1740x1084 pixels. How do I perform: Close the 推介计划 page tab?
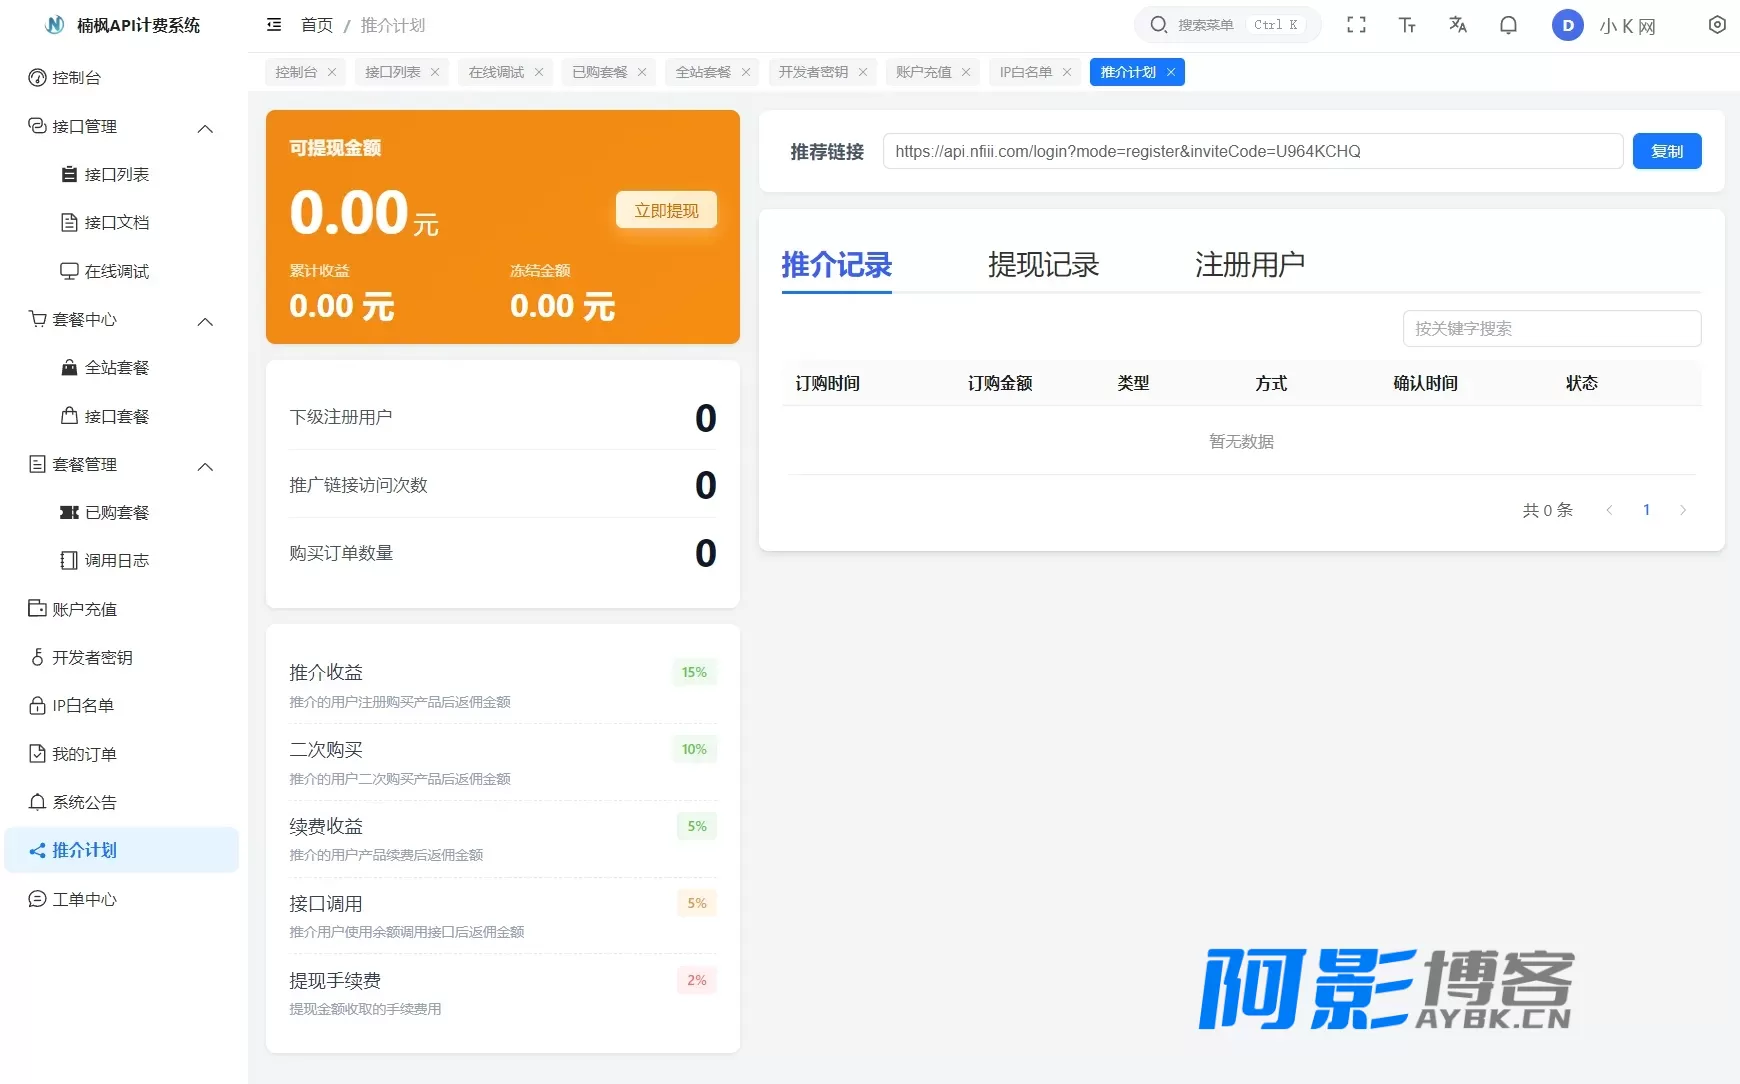1171,72
